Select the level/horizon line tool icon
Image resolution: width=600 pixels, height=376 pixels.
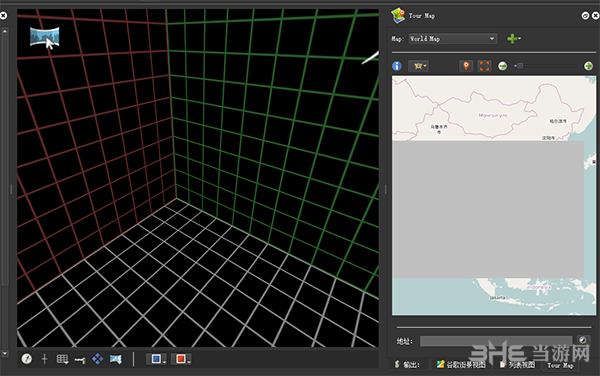point(80,360)
